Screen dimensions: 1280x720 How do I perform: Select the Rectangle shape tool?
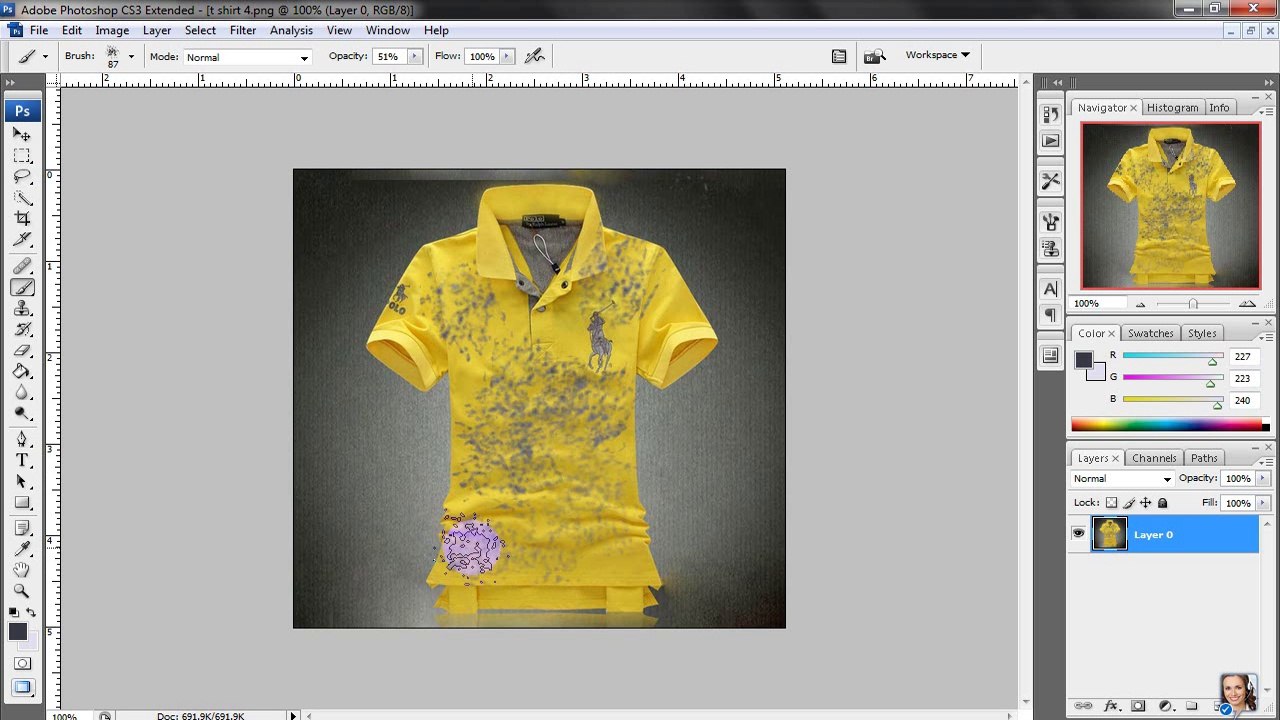[22, 502]
